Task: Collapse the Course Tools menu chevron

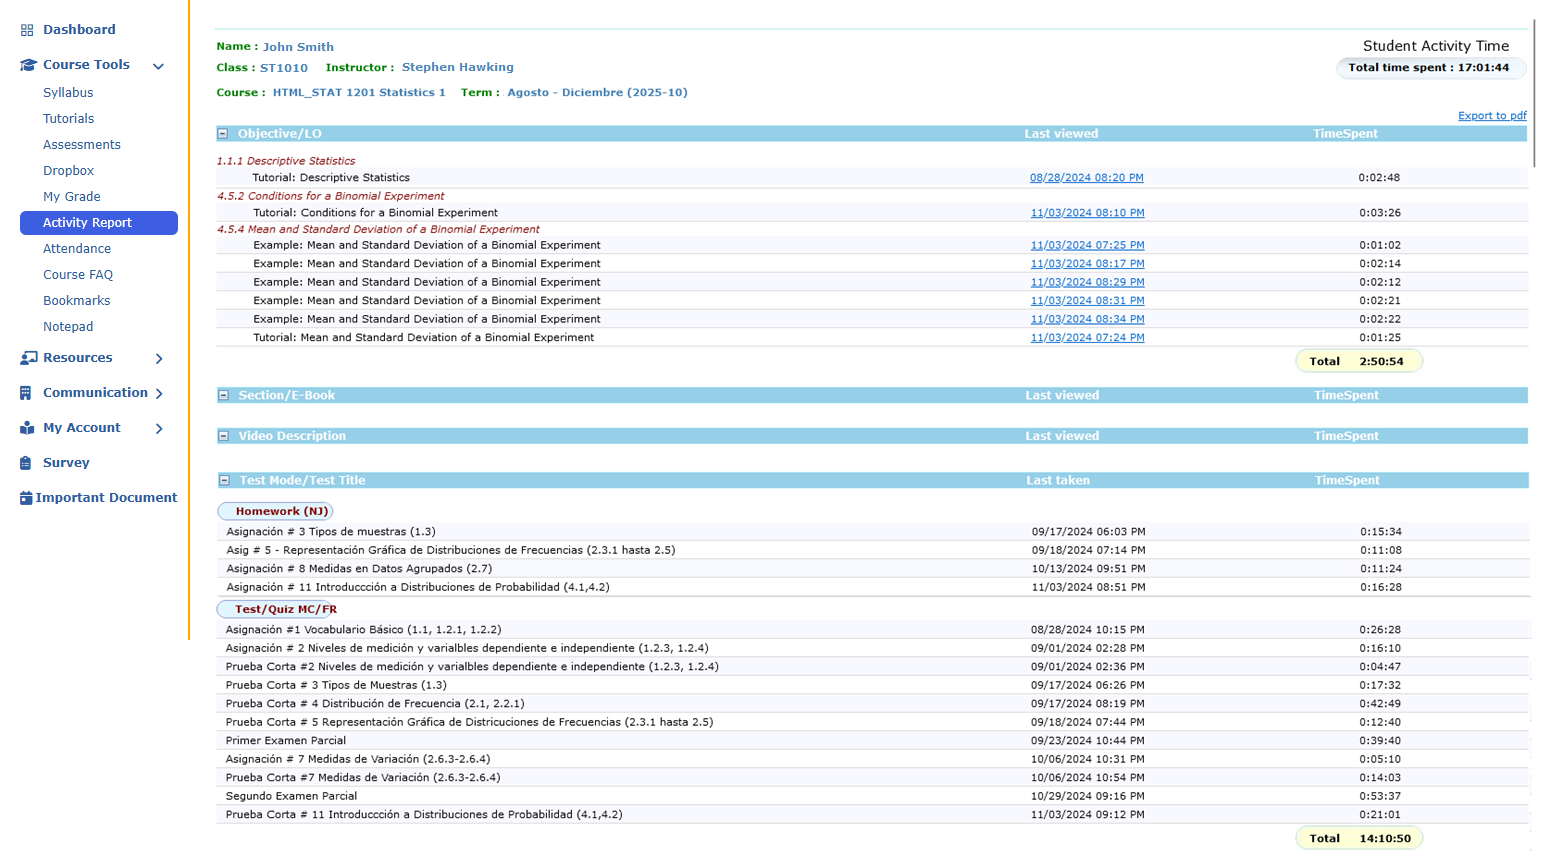Action: pos(158,66)
